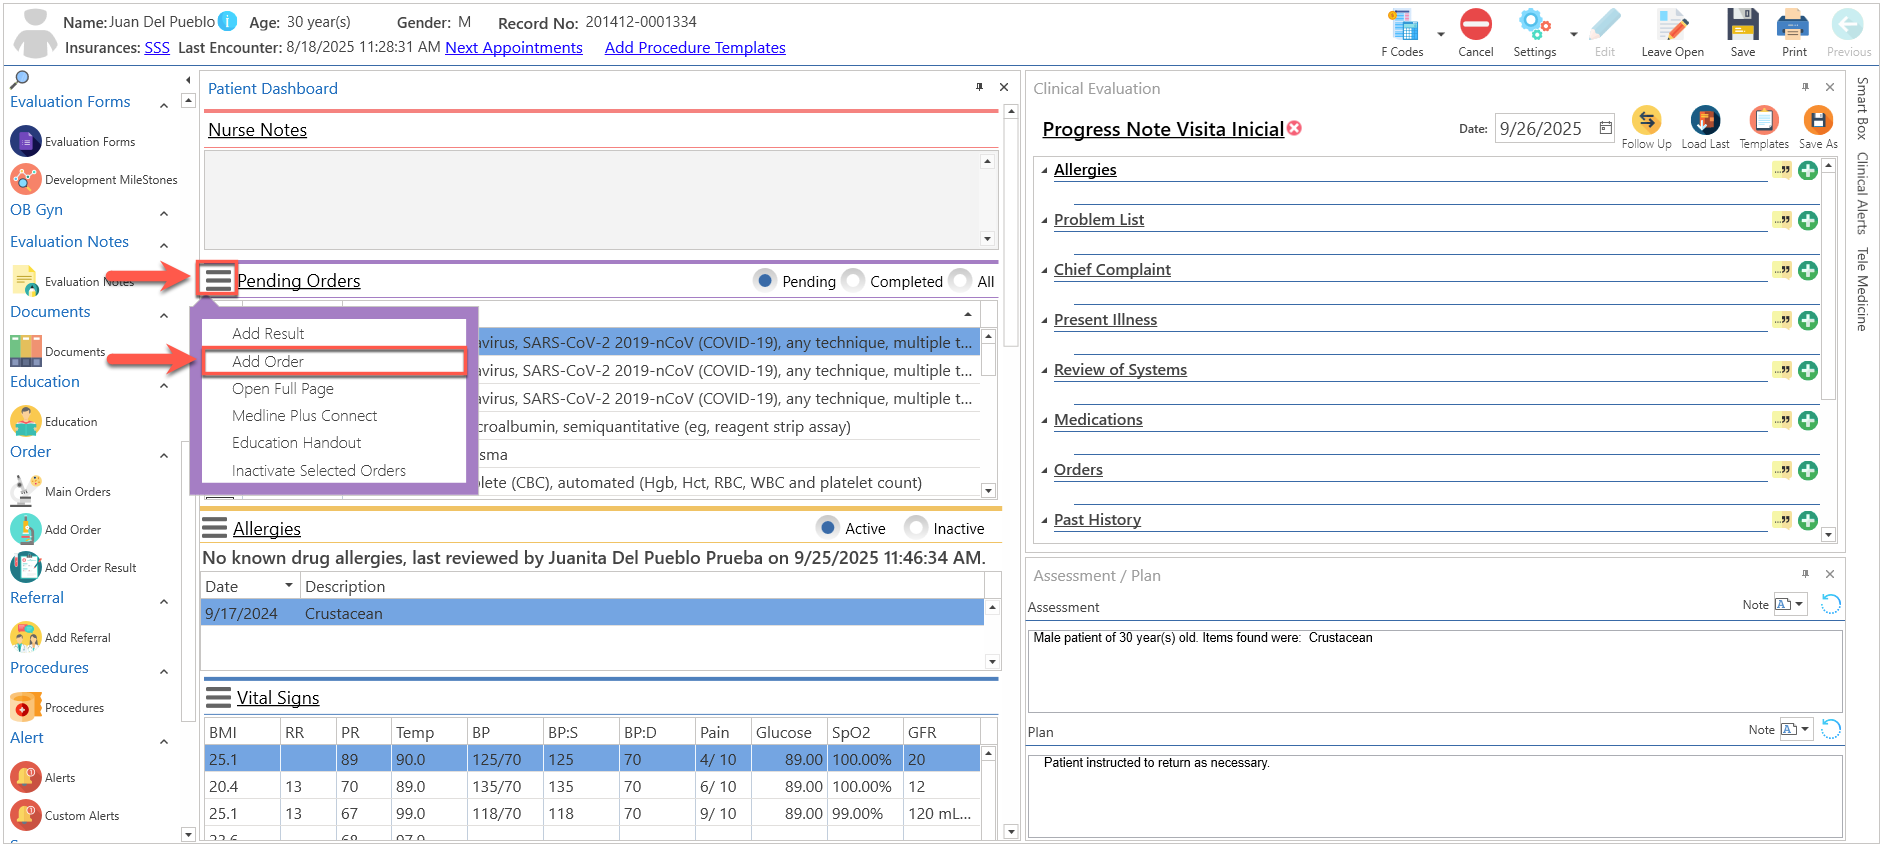The height and width of the screenshot is (847, 1885).
Task: Click the Follow Up icon
Action: point(1646,121)
